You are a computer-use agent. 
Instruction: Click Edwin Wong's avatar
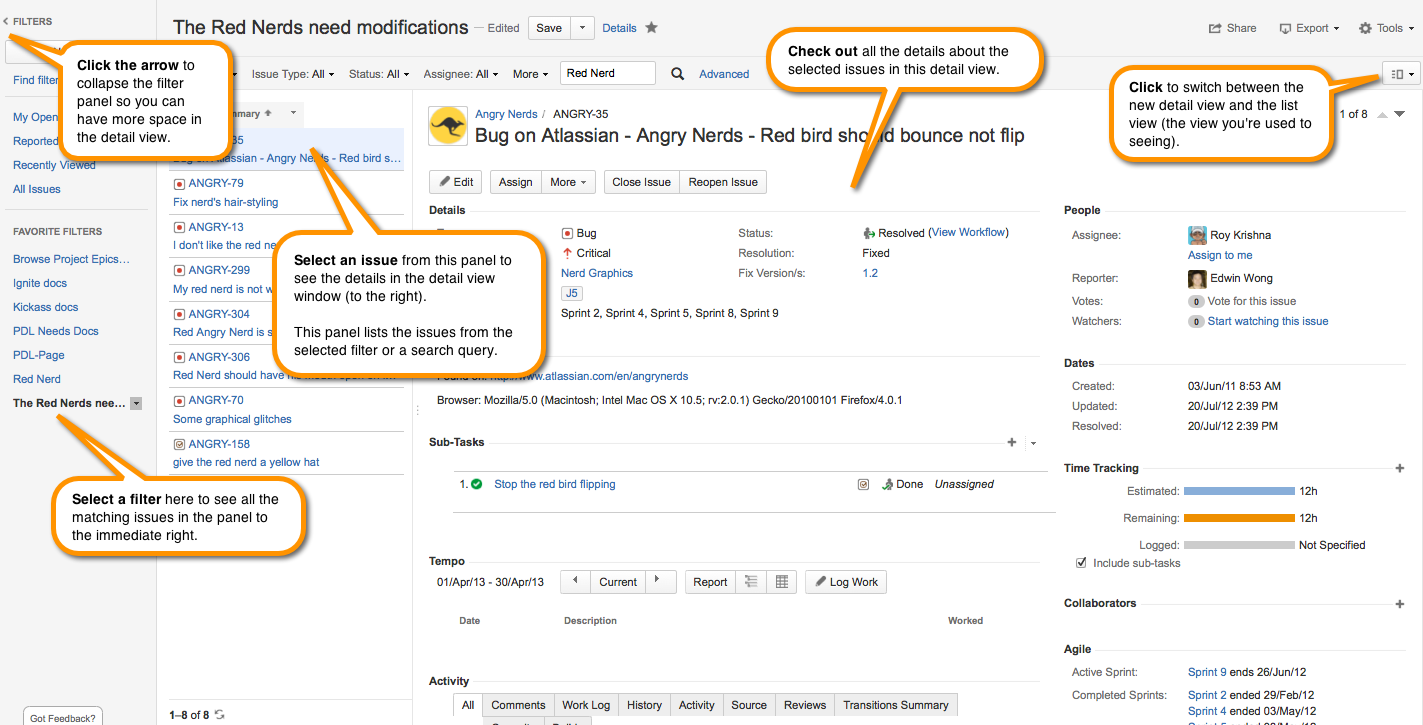tap(1197, 279)
